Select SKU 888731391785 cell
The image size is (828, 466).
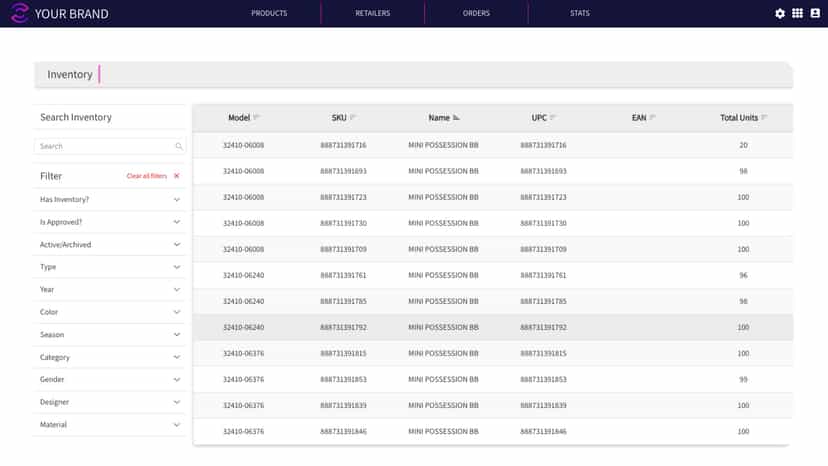pyautogui.click(x=343, y=301)
